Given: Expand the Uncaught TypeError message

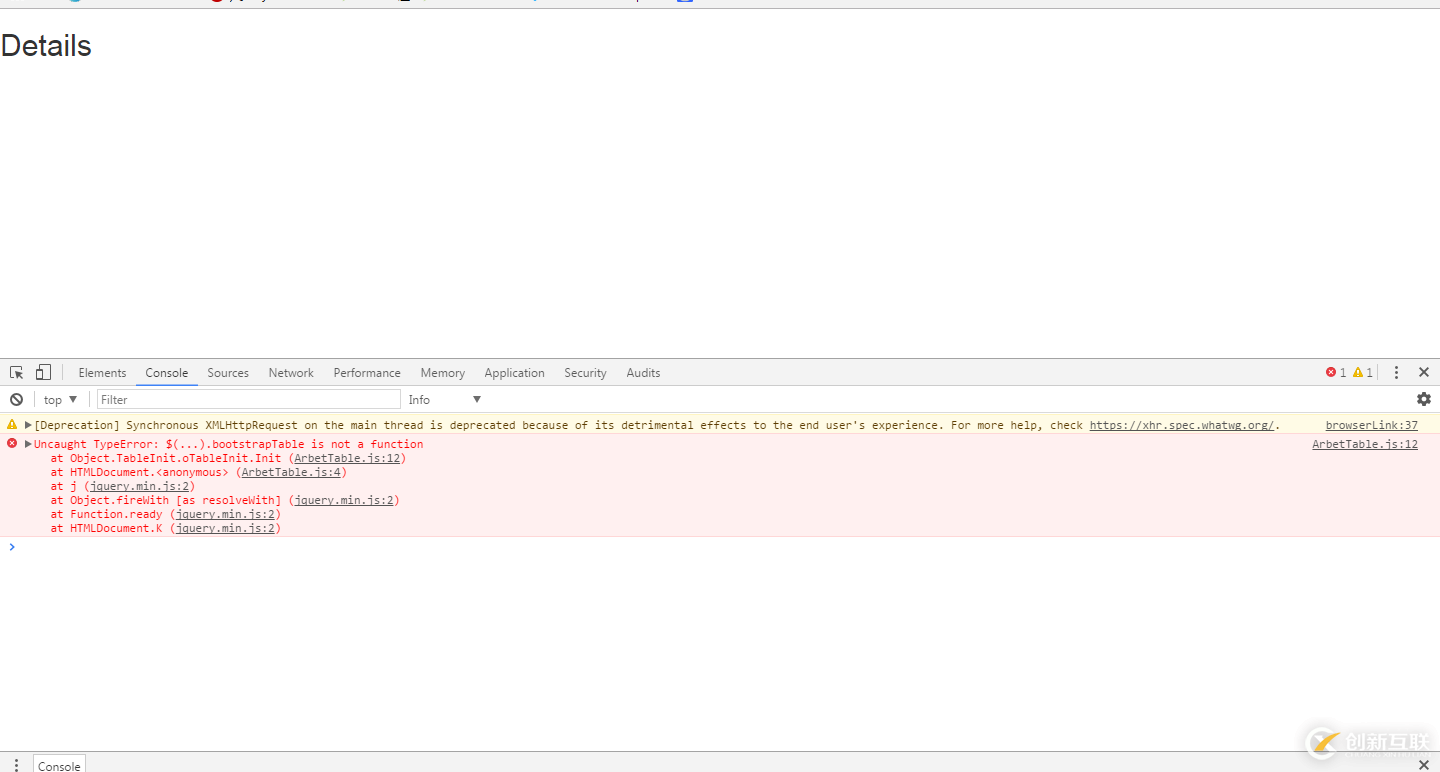Looking at the screenshot, I should pos(28,444).
